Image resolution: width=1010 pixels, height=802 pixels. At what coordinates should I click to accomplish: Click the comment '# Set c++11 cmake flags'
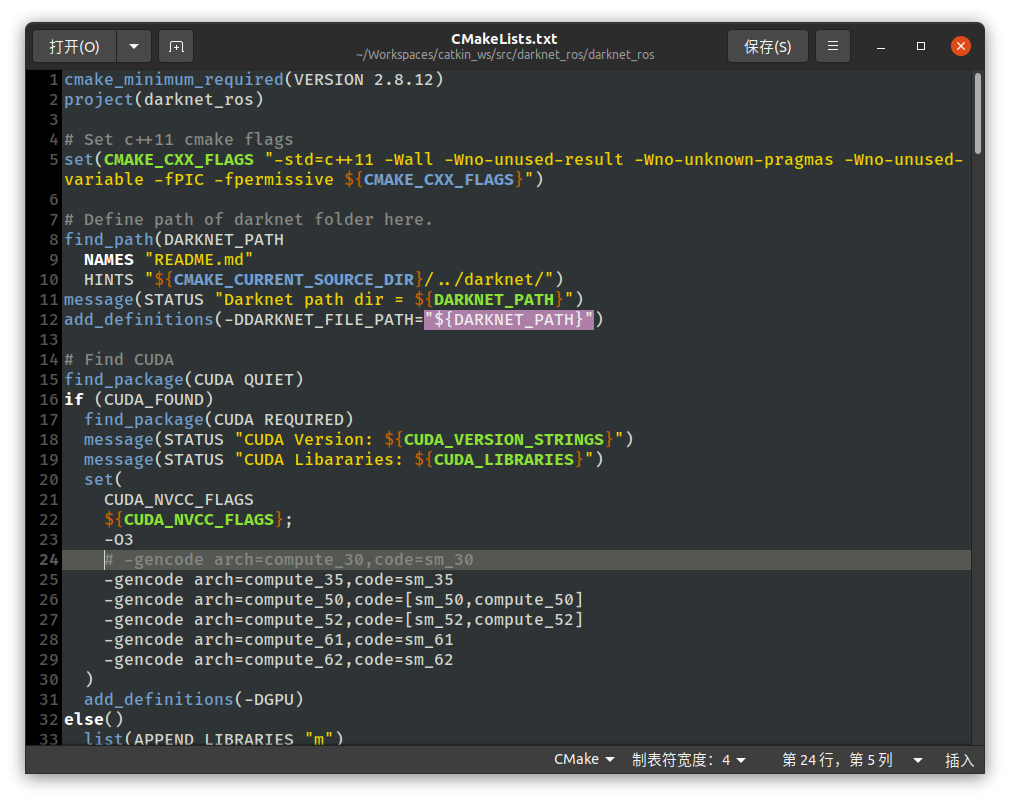[x=178, y=139]
